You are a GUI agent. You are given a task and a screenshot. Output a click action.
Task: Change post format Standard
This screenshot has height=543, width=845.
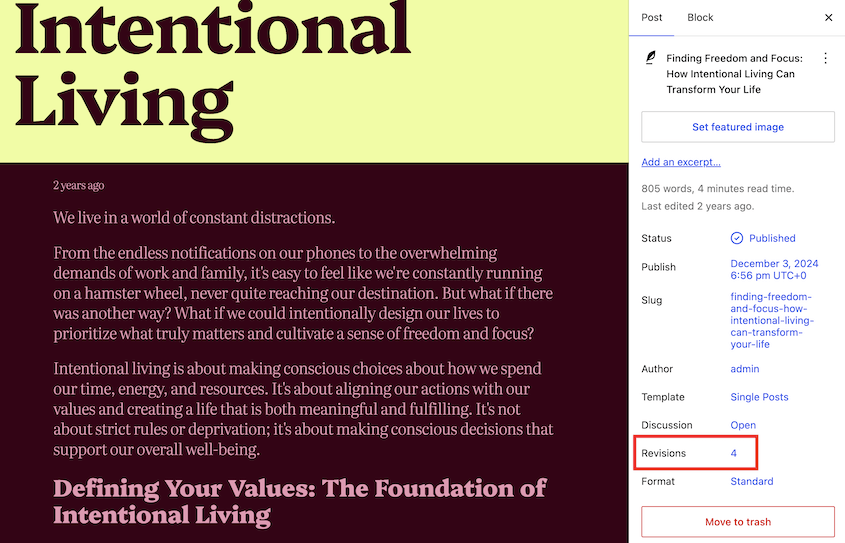point(751,481)
